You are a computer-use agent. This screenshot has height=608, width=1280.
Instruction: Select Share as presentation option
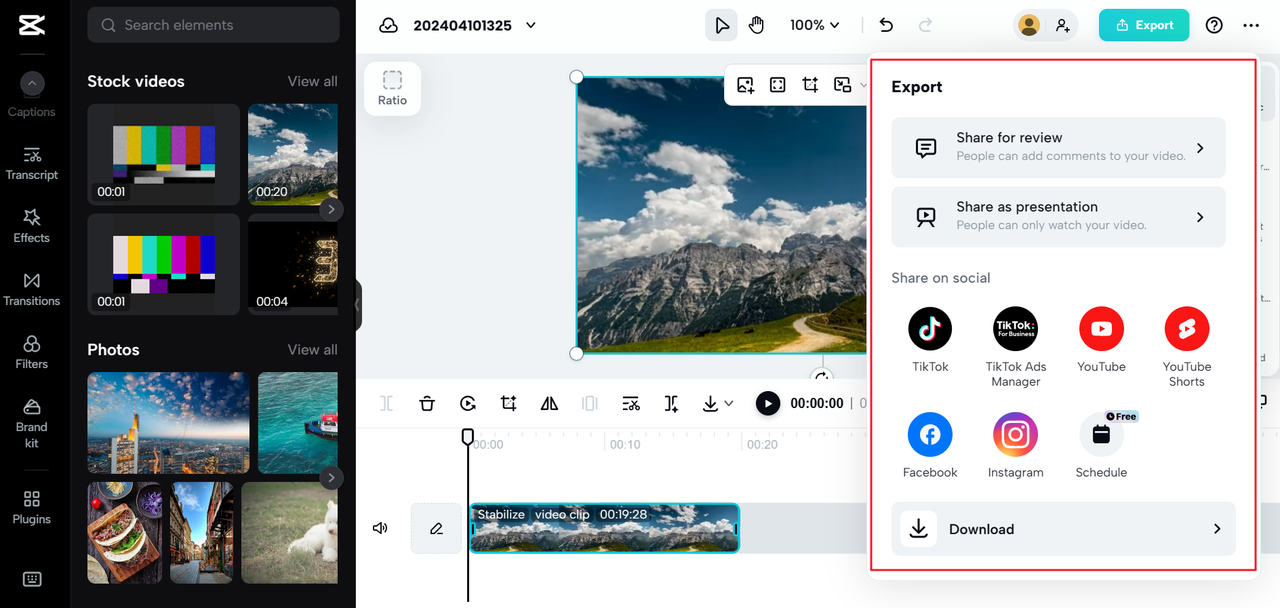pyautogui.click(x=1058, y=216)
